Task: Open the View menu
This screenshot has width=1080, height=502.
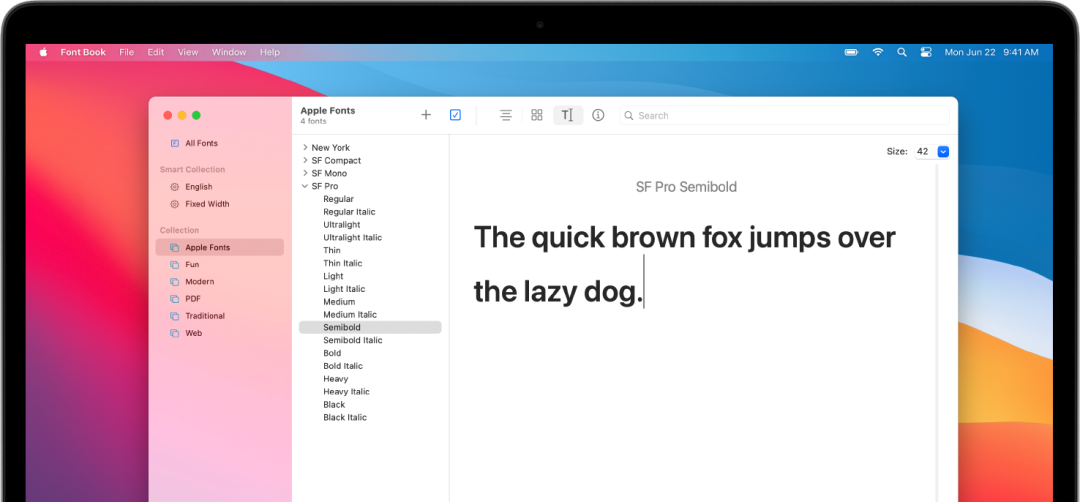Action: pyautogui.click(x=187, y=52)
